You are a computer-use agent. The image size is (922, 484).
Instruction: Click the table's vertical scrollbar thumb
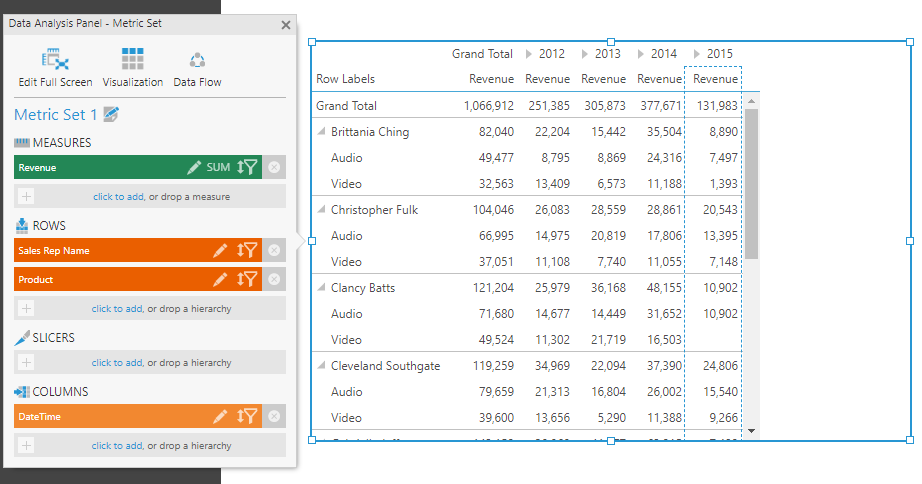click(x=752, y=180)
